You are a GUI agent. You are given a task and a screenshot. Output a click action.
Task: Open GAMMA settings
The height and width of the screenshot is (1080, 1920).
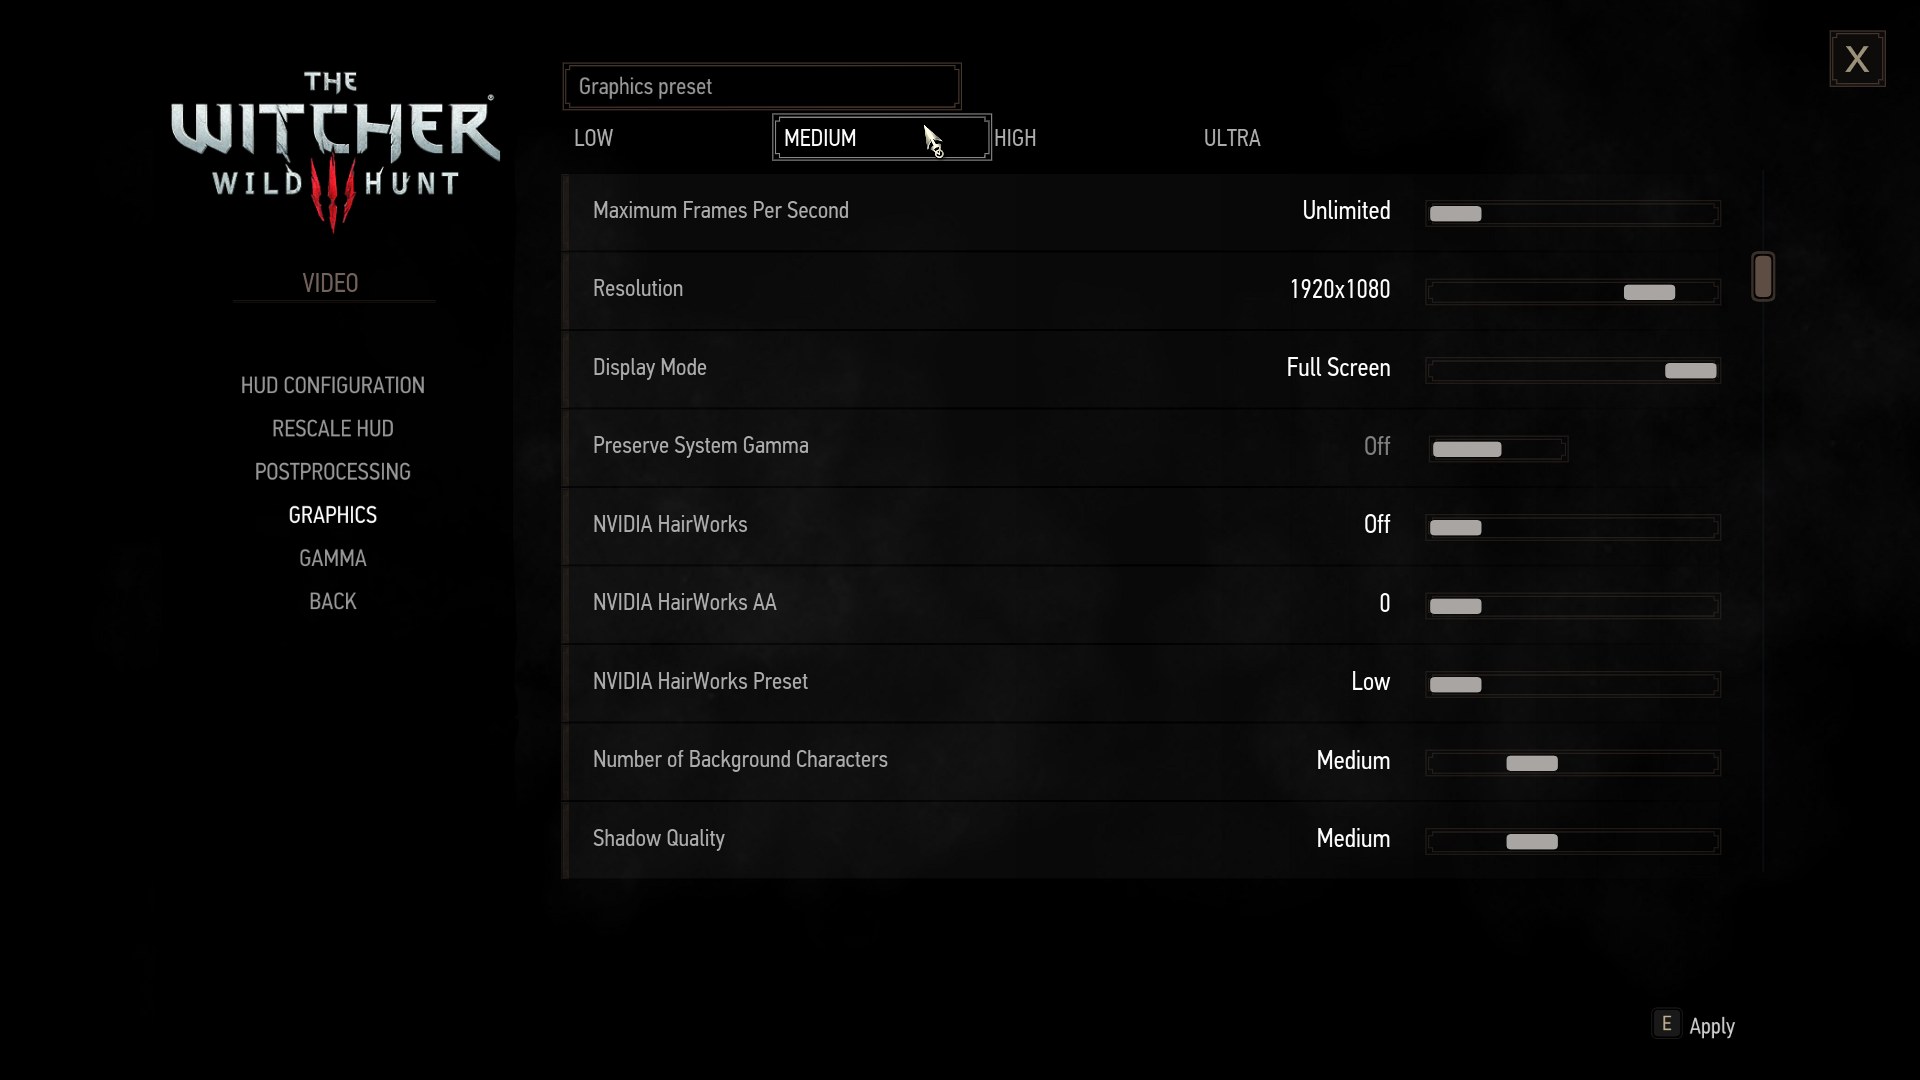pos(332,558)
